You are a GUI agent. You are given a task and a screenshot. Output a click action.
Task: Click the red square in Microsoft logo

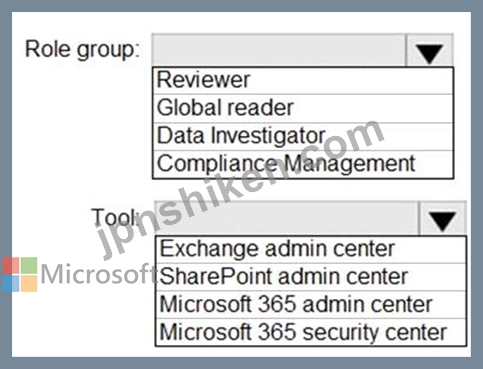11,266
